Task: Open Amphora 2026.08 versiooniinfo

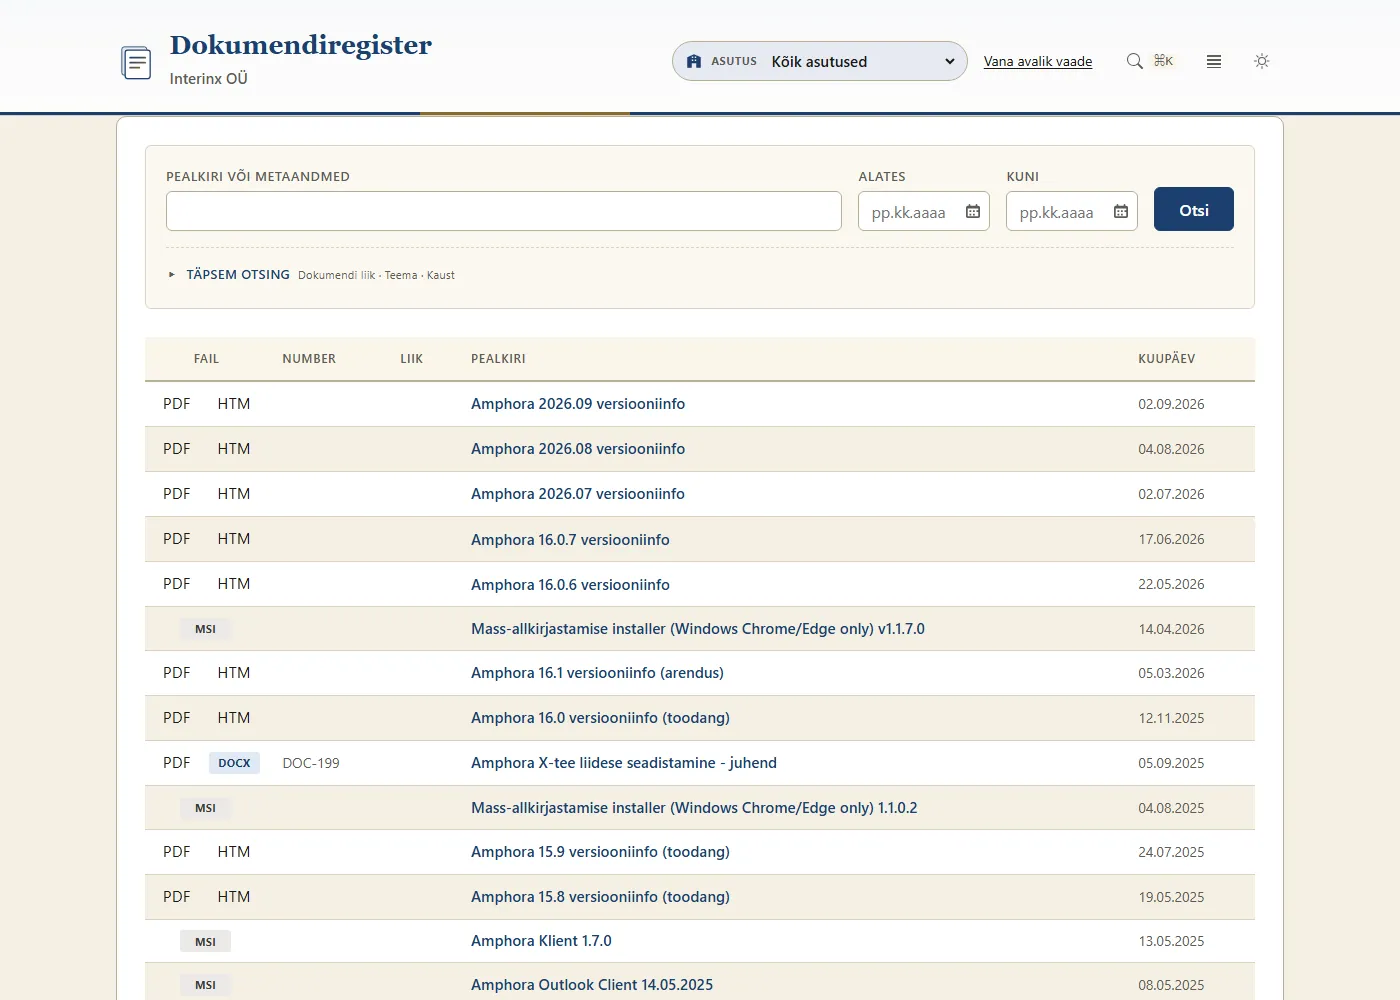Action: (578, 449)
